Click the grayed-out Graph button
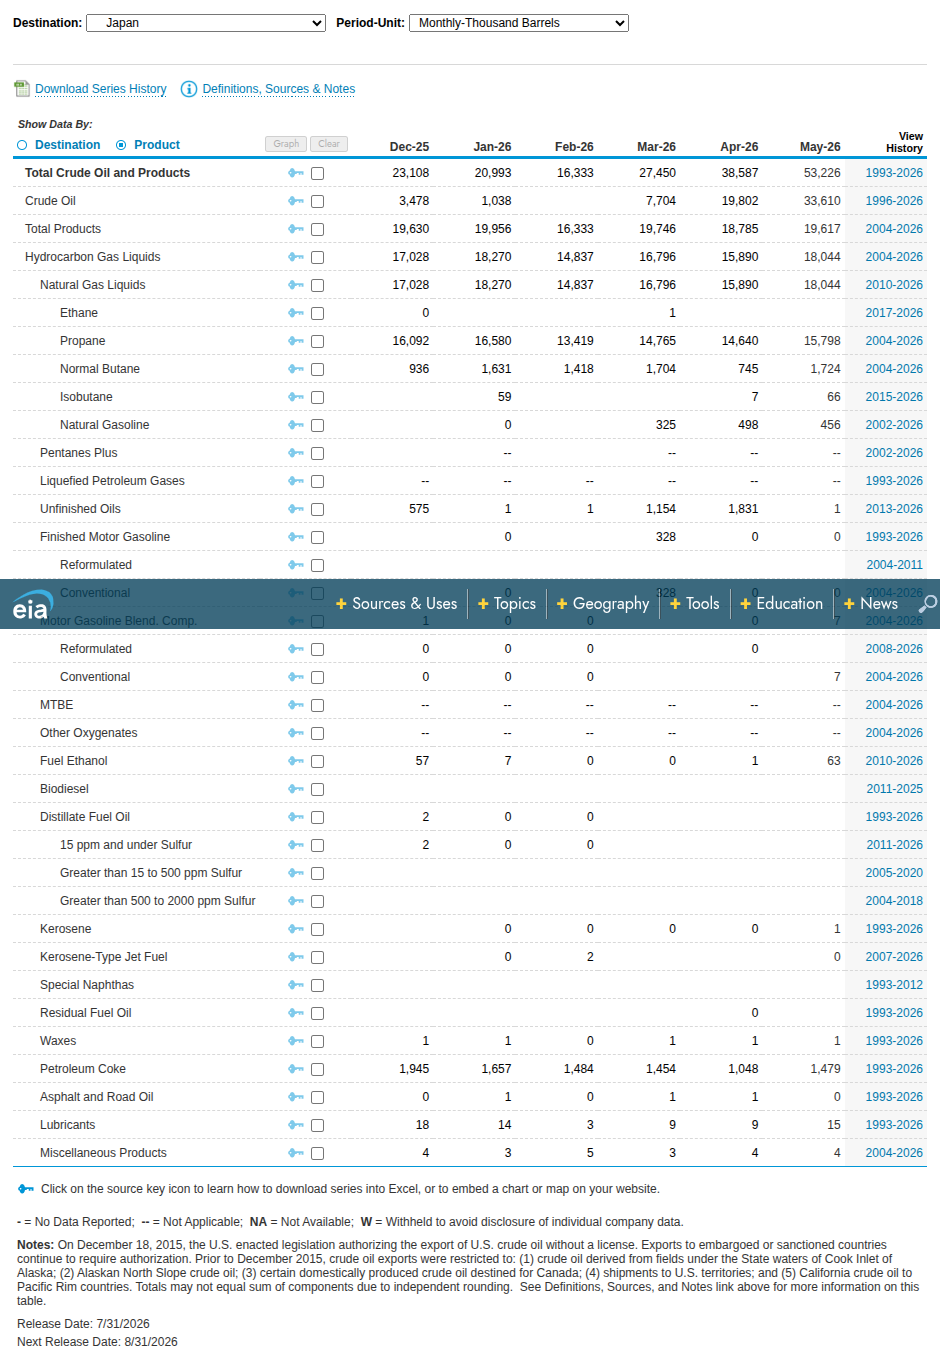Screen dimensions: 940x1355 pos(286,144)
